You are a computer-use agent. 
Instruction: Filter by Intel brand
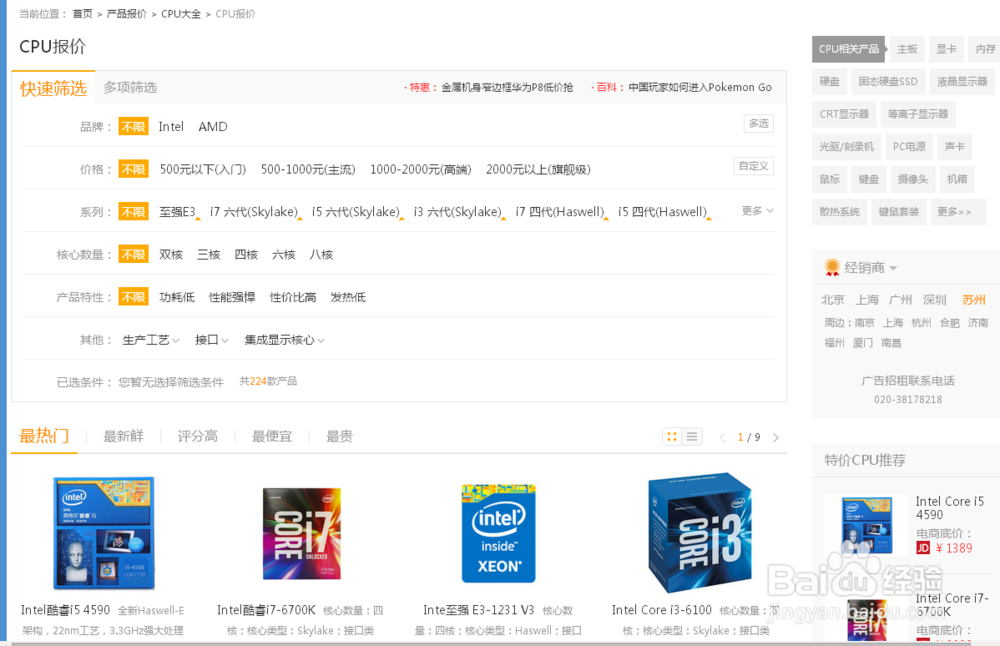pyautogui.click(x=171, y=127)
